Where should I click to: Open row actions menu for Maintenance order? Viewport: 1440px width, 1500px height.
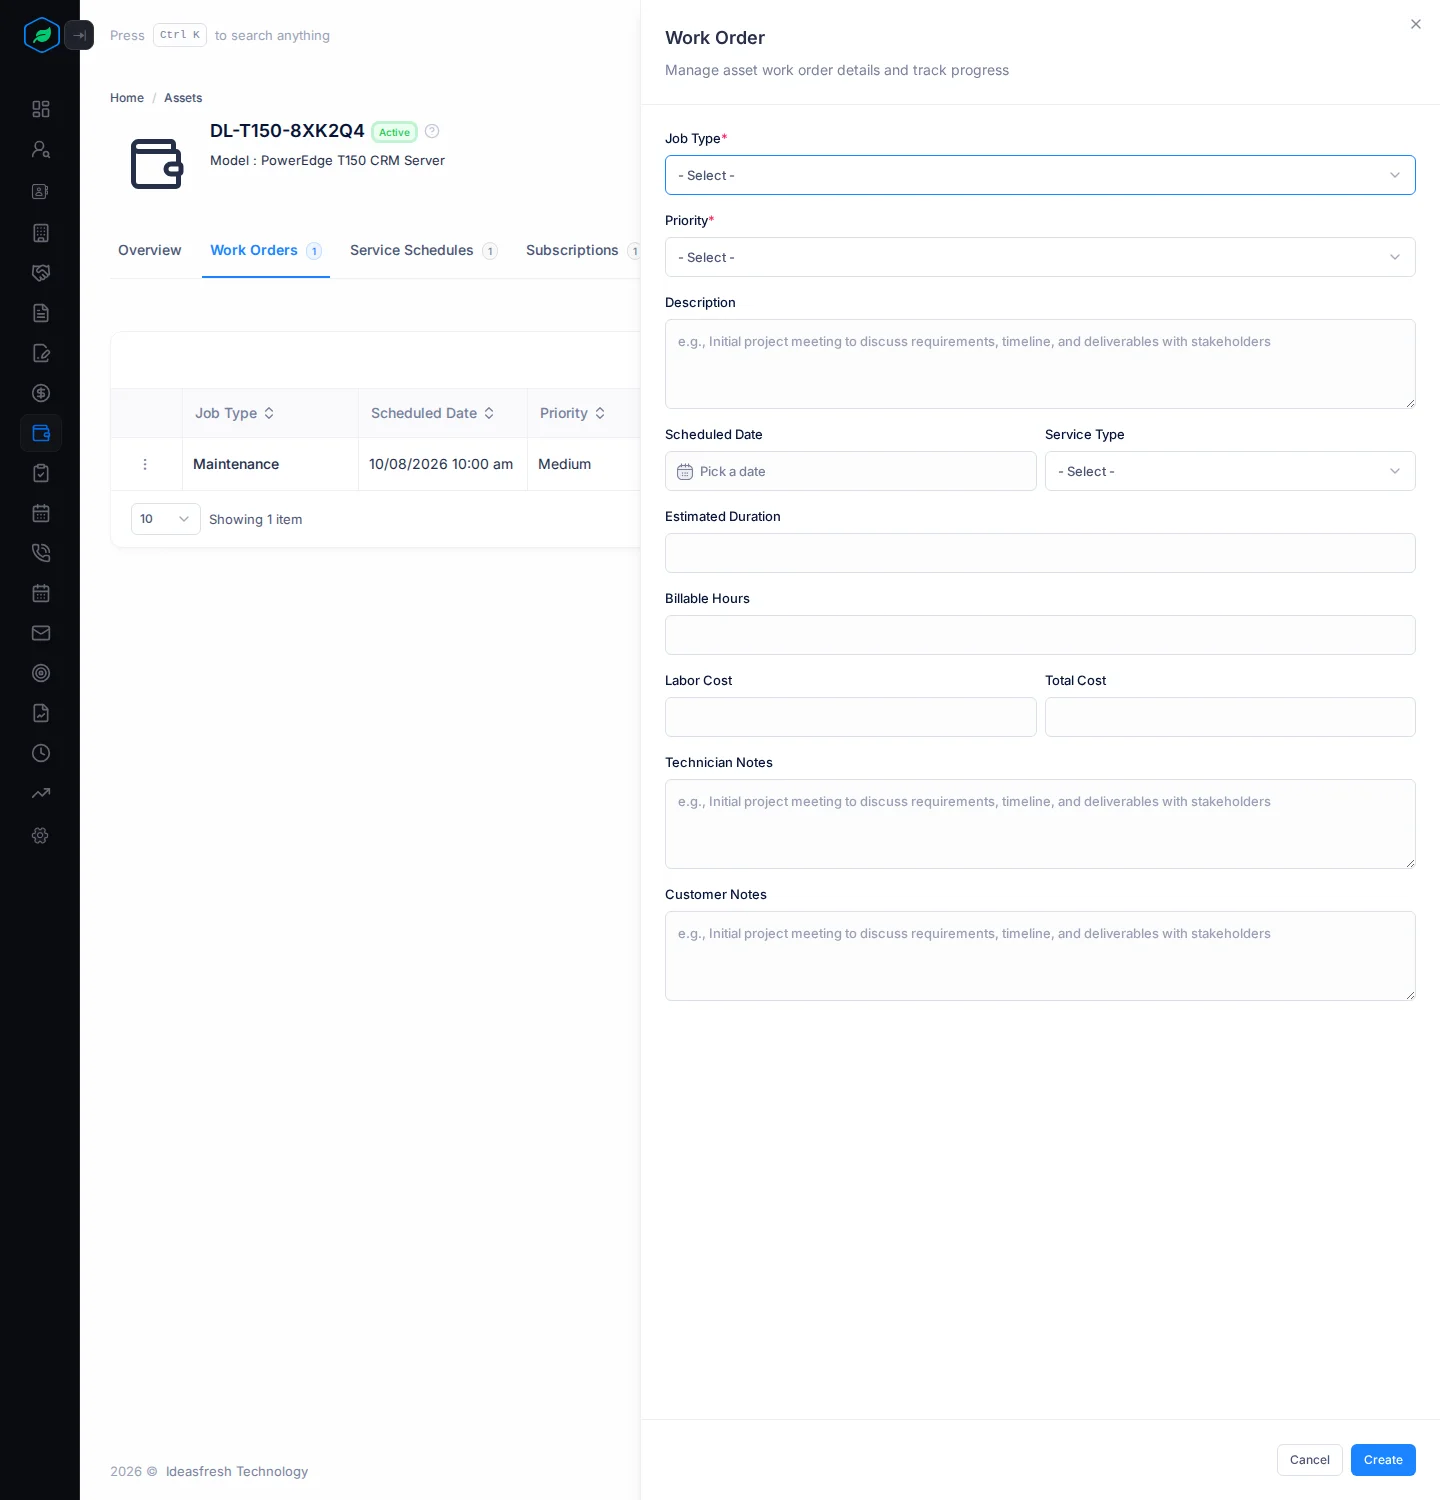(x=145, y=464)
